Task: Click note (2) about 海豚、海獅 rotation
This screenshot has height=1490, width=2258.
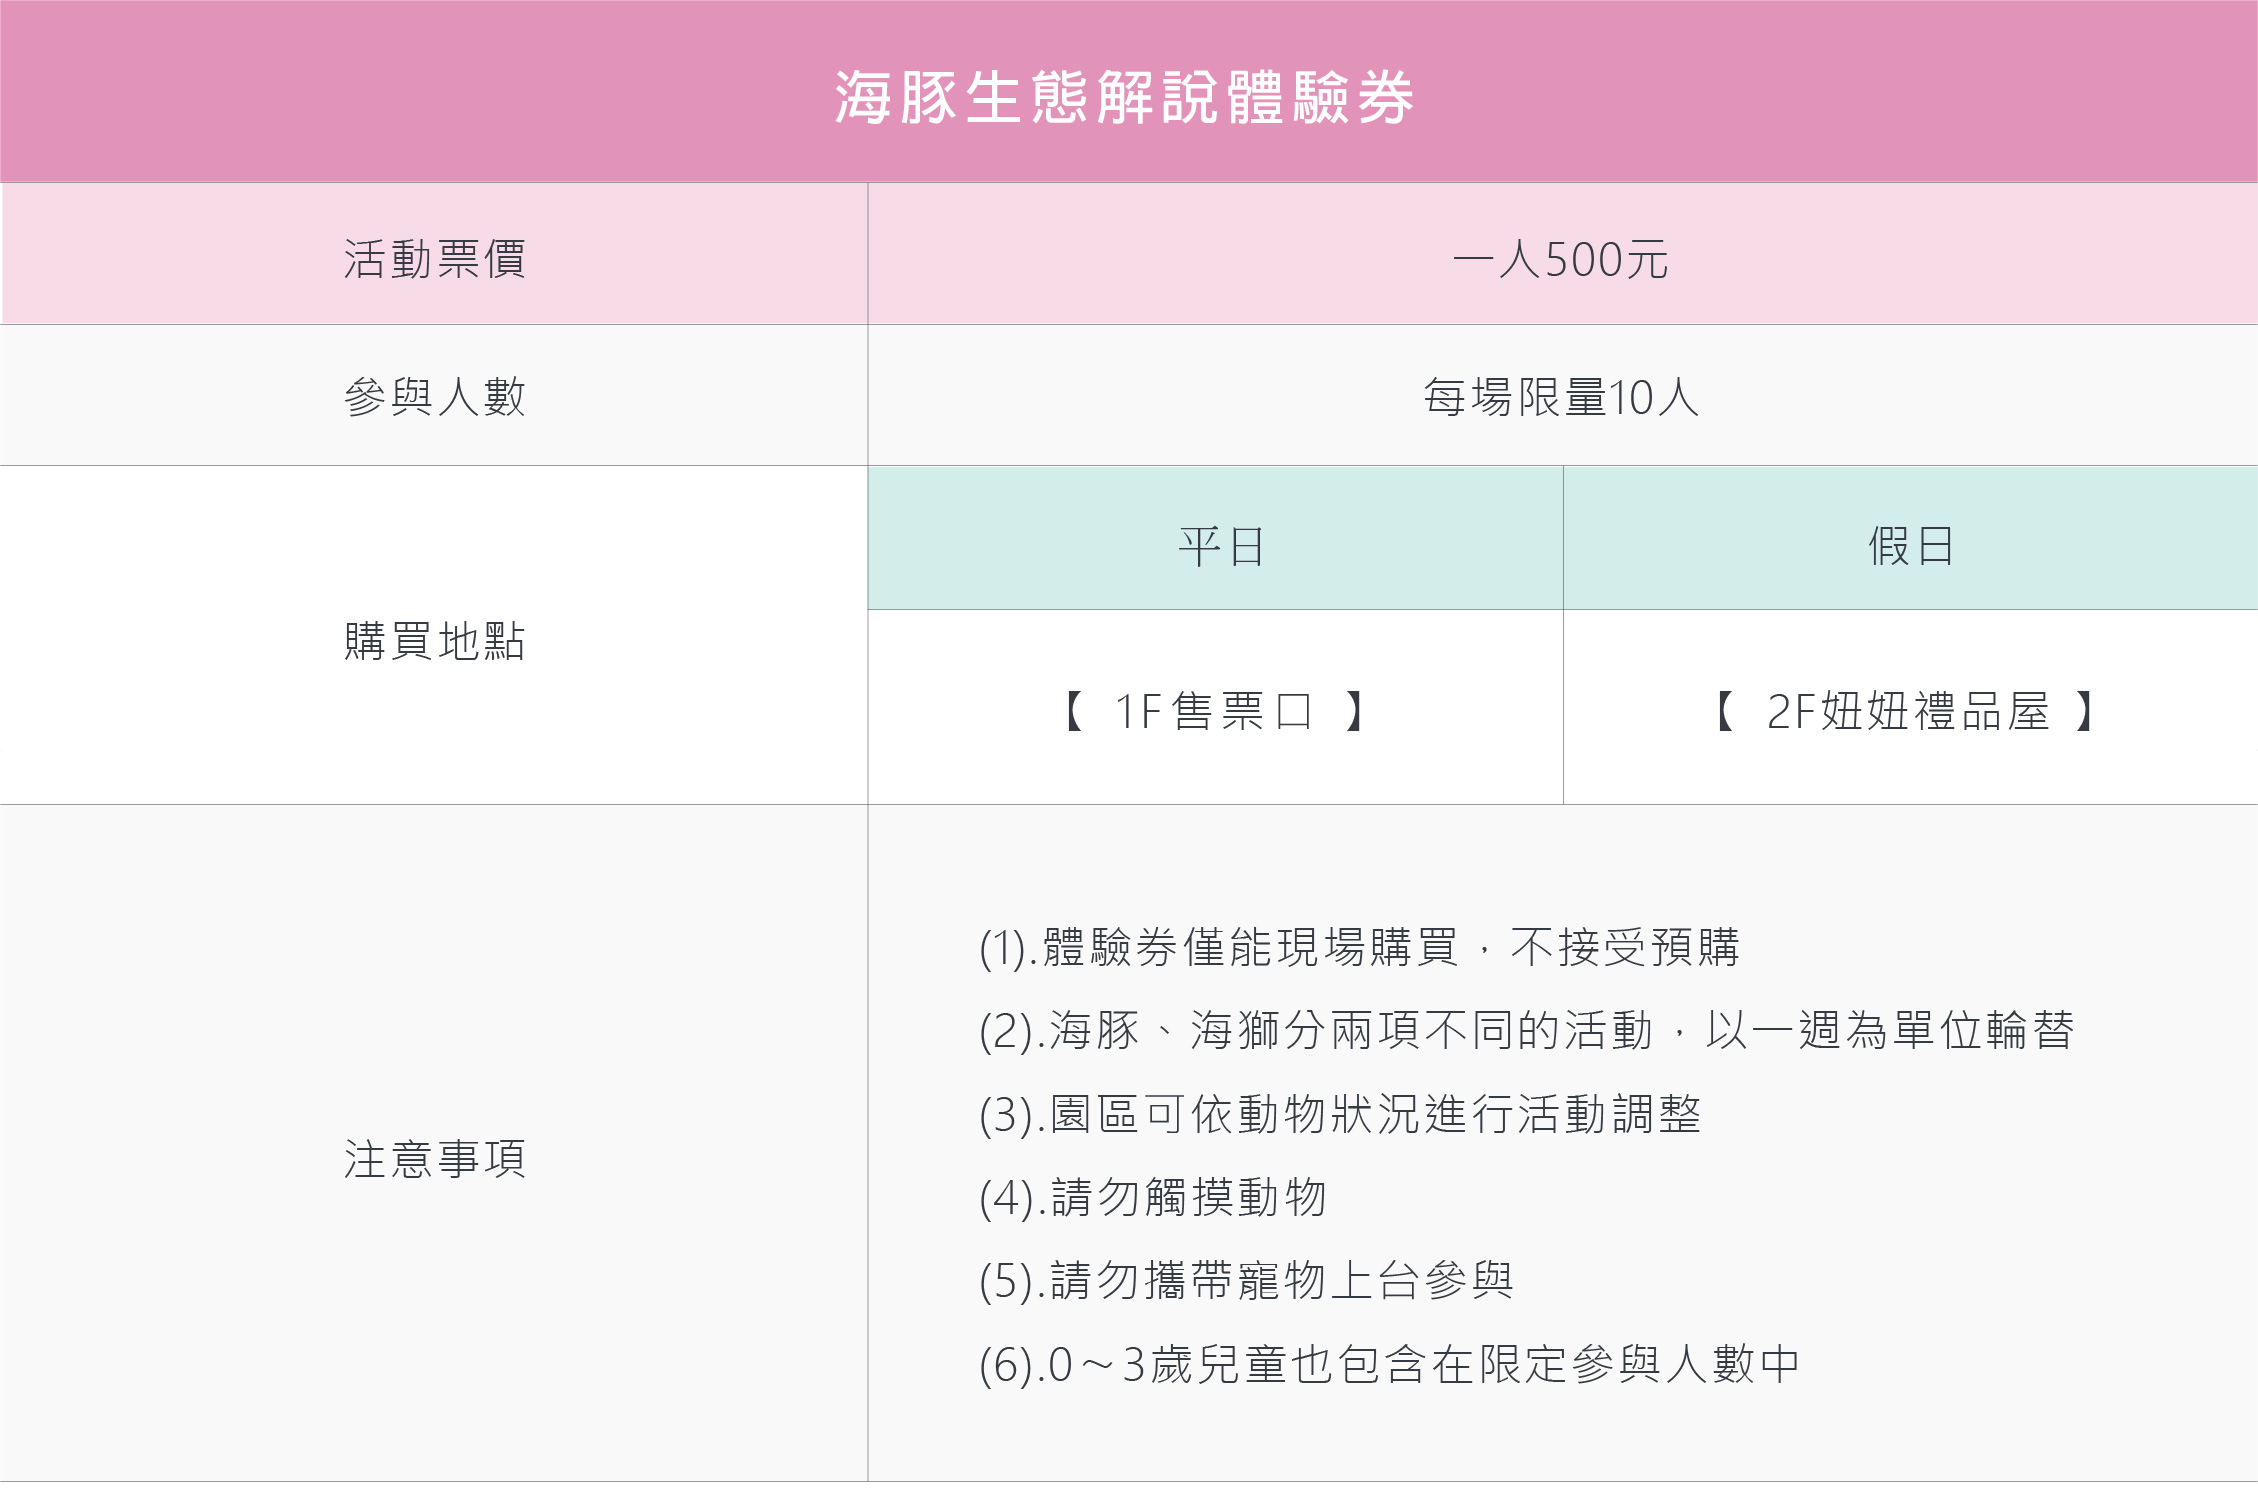Action: click(1527, 1031)
